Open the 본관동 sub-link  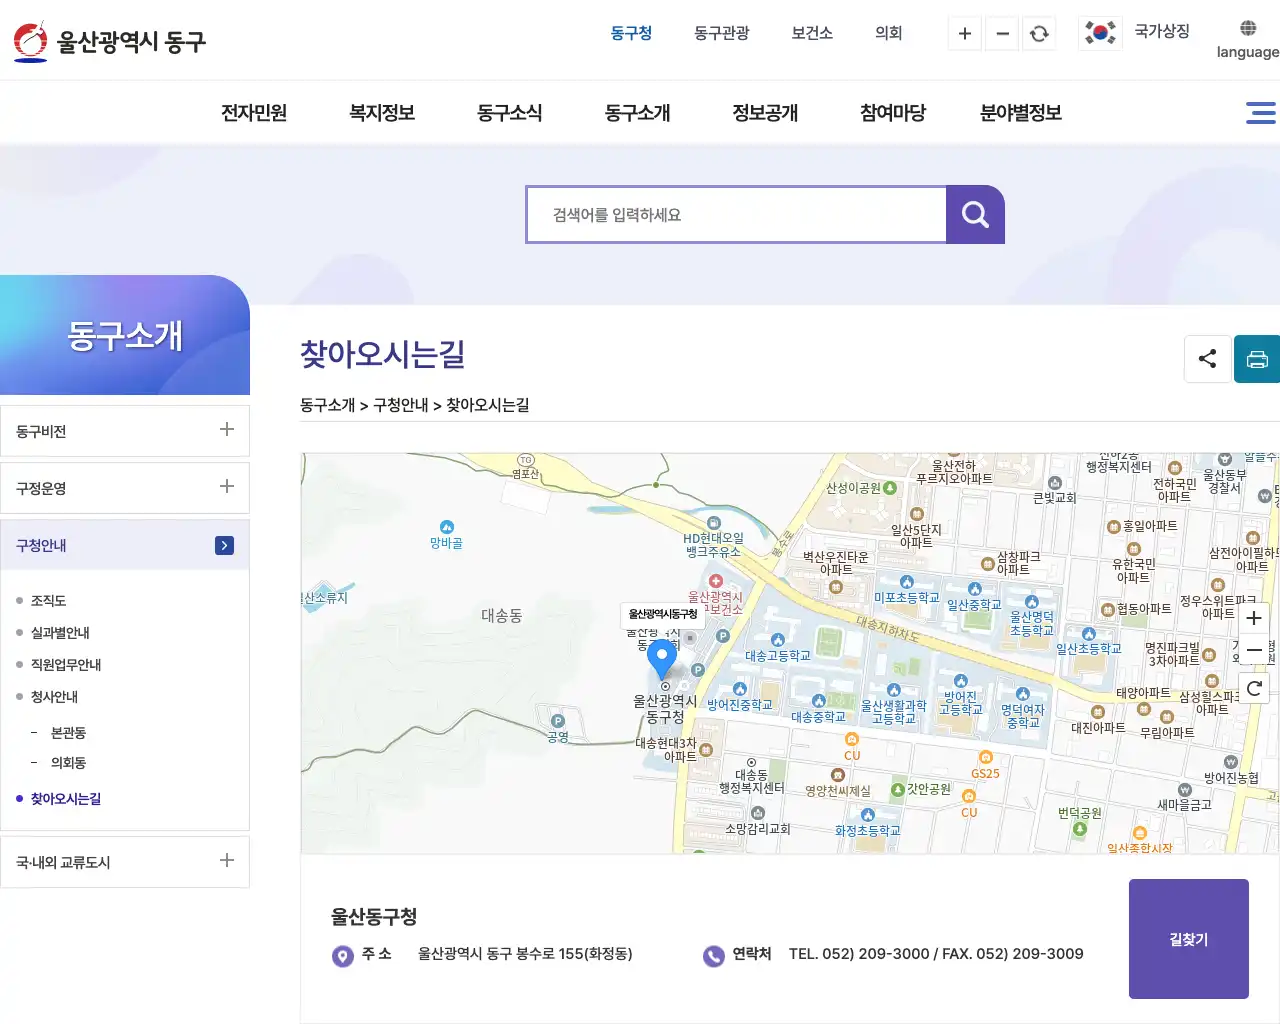coord(68,733)
